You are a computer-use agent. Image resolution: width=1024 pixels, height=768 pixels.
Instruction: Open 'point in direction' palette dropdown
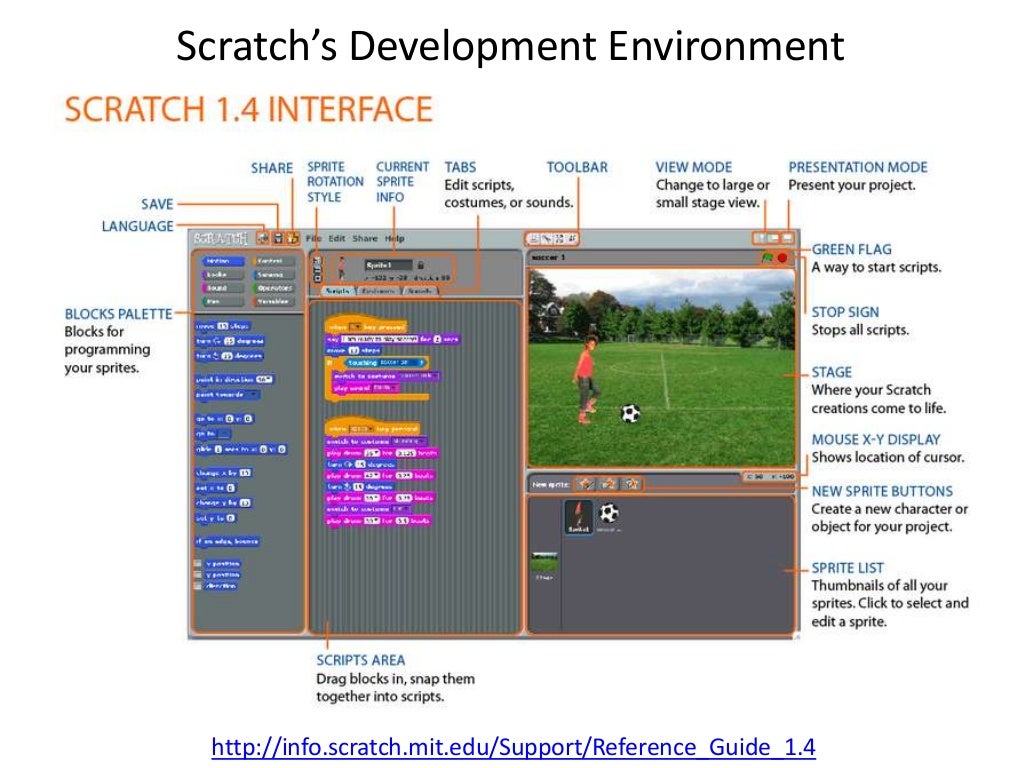tap(264, 379)
